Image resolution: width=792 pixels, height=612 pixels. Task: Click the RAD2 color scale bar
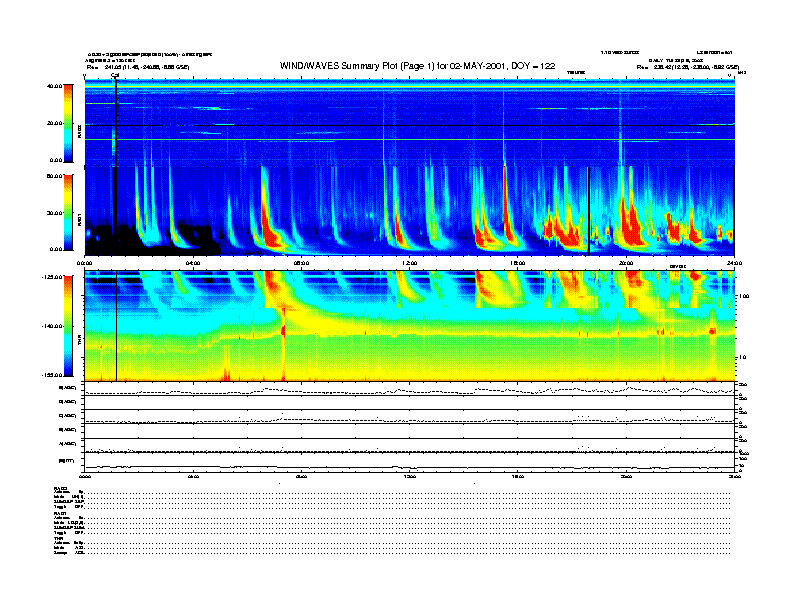pos(68,123)
